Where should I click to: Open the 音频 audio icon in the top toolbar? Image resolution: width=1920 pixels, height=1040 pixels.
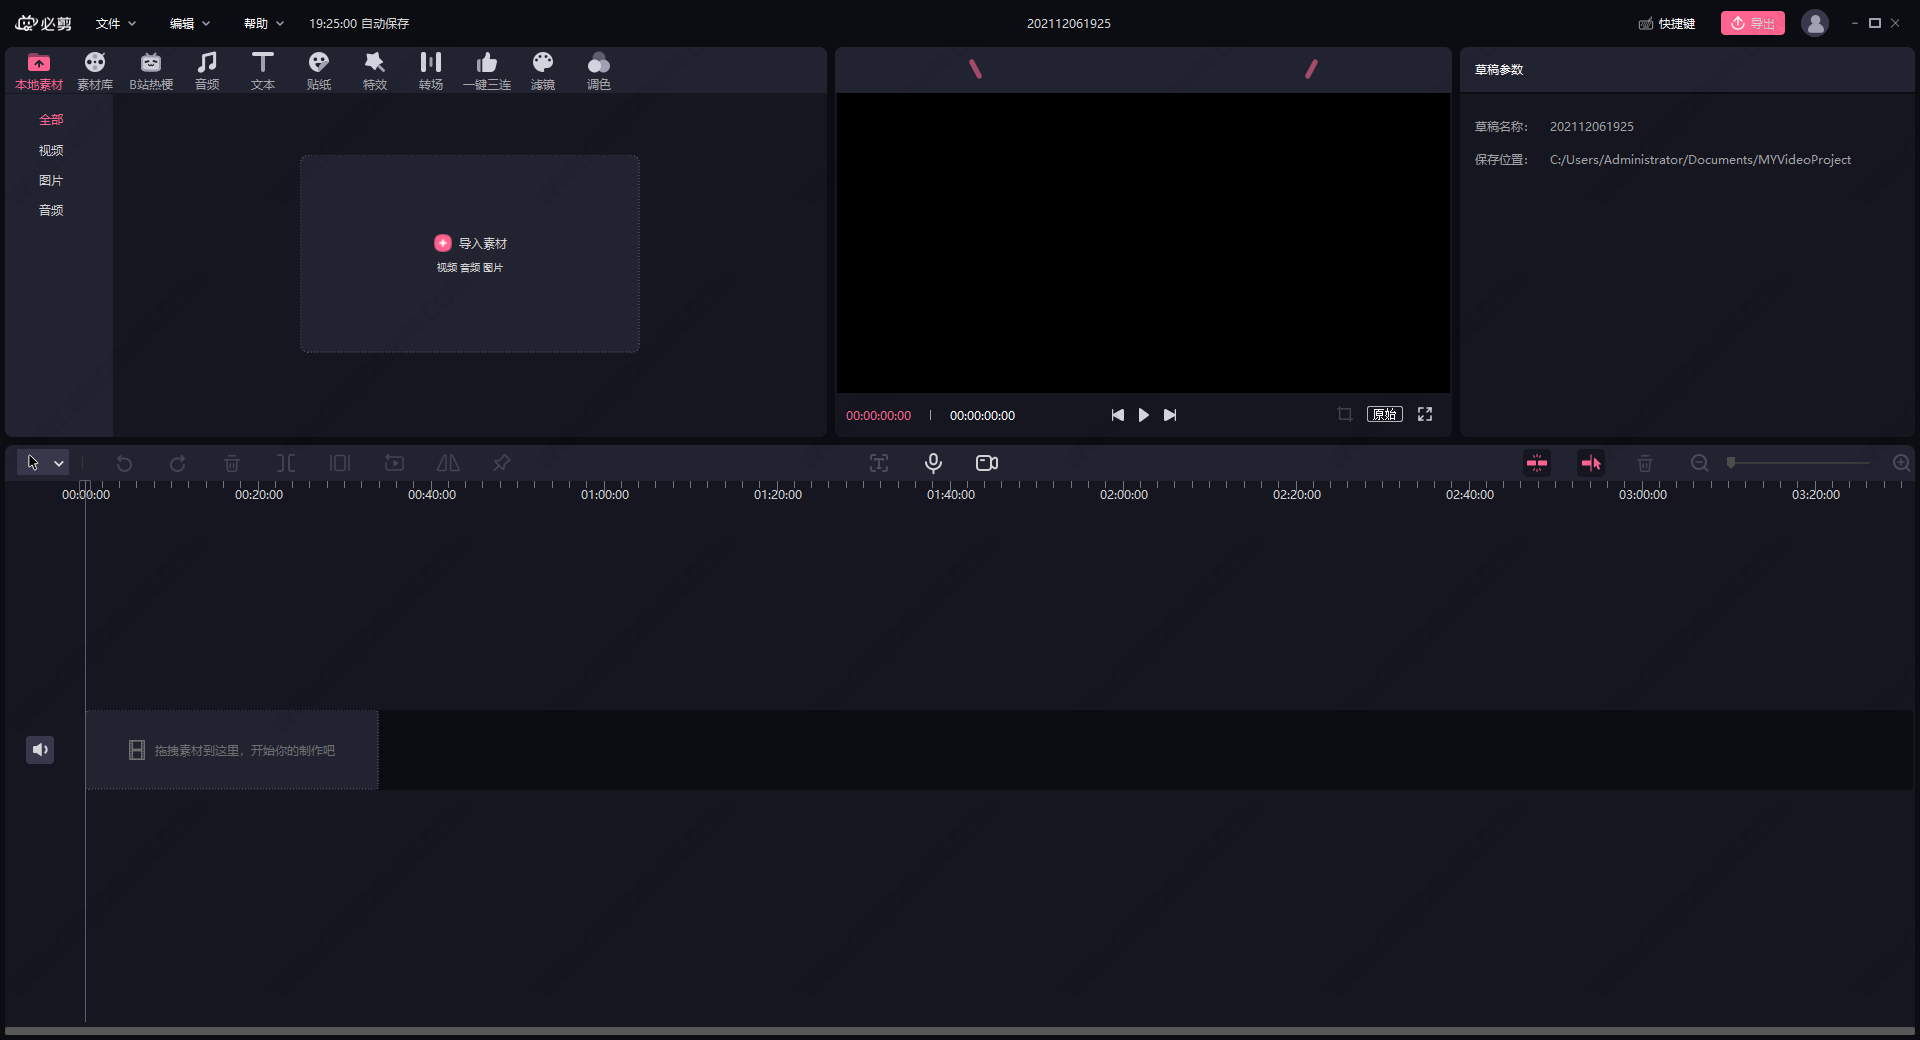pyautogui.click(x=207, y=71)
